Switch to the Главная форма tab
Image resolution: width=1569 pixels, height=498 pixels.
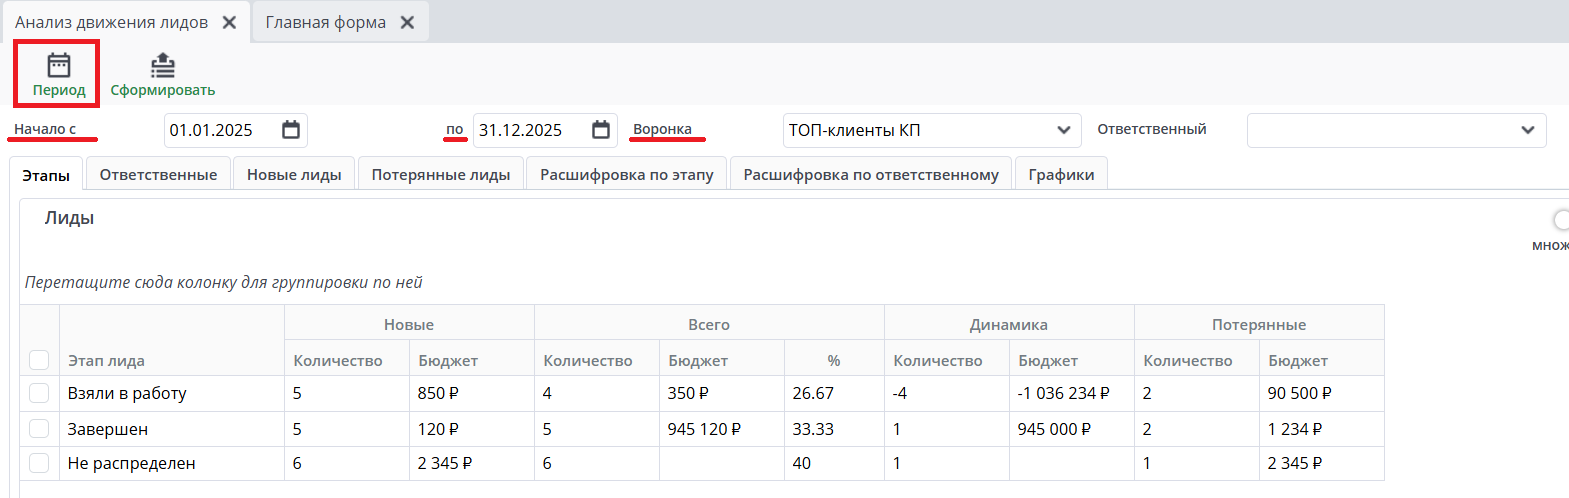tap(325, 22)
